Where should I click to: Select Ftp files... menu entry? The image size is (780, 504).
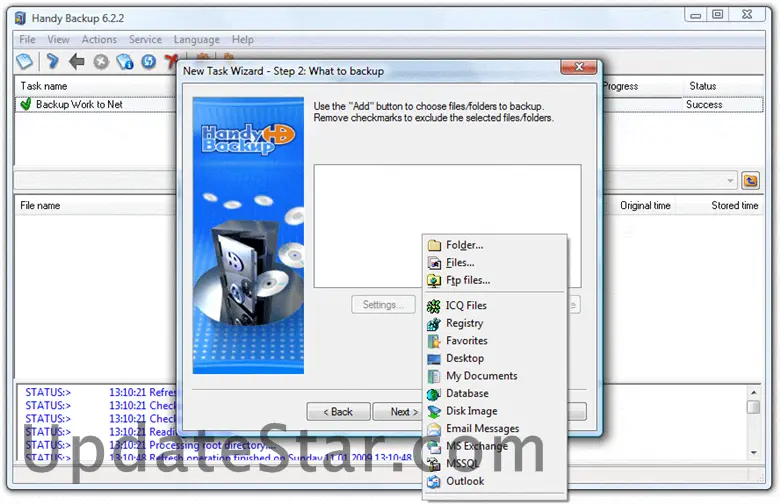[x=495, y=281]
